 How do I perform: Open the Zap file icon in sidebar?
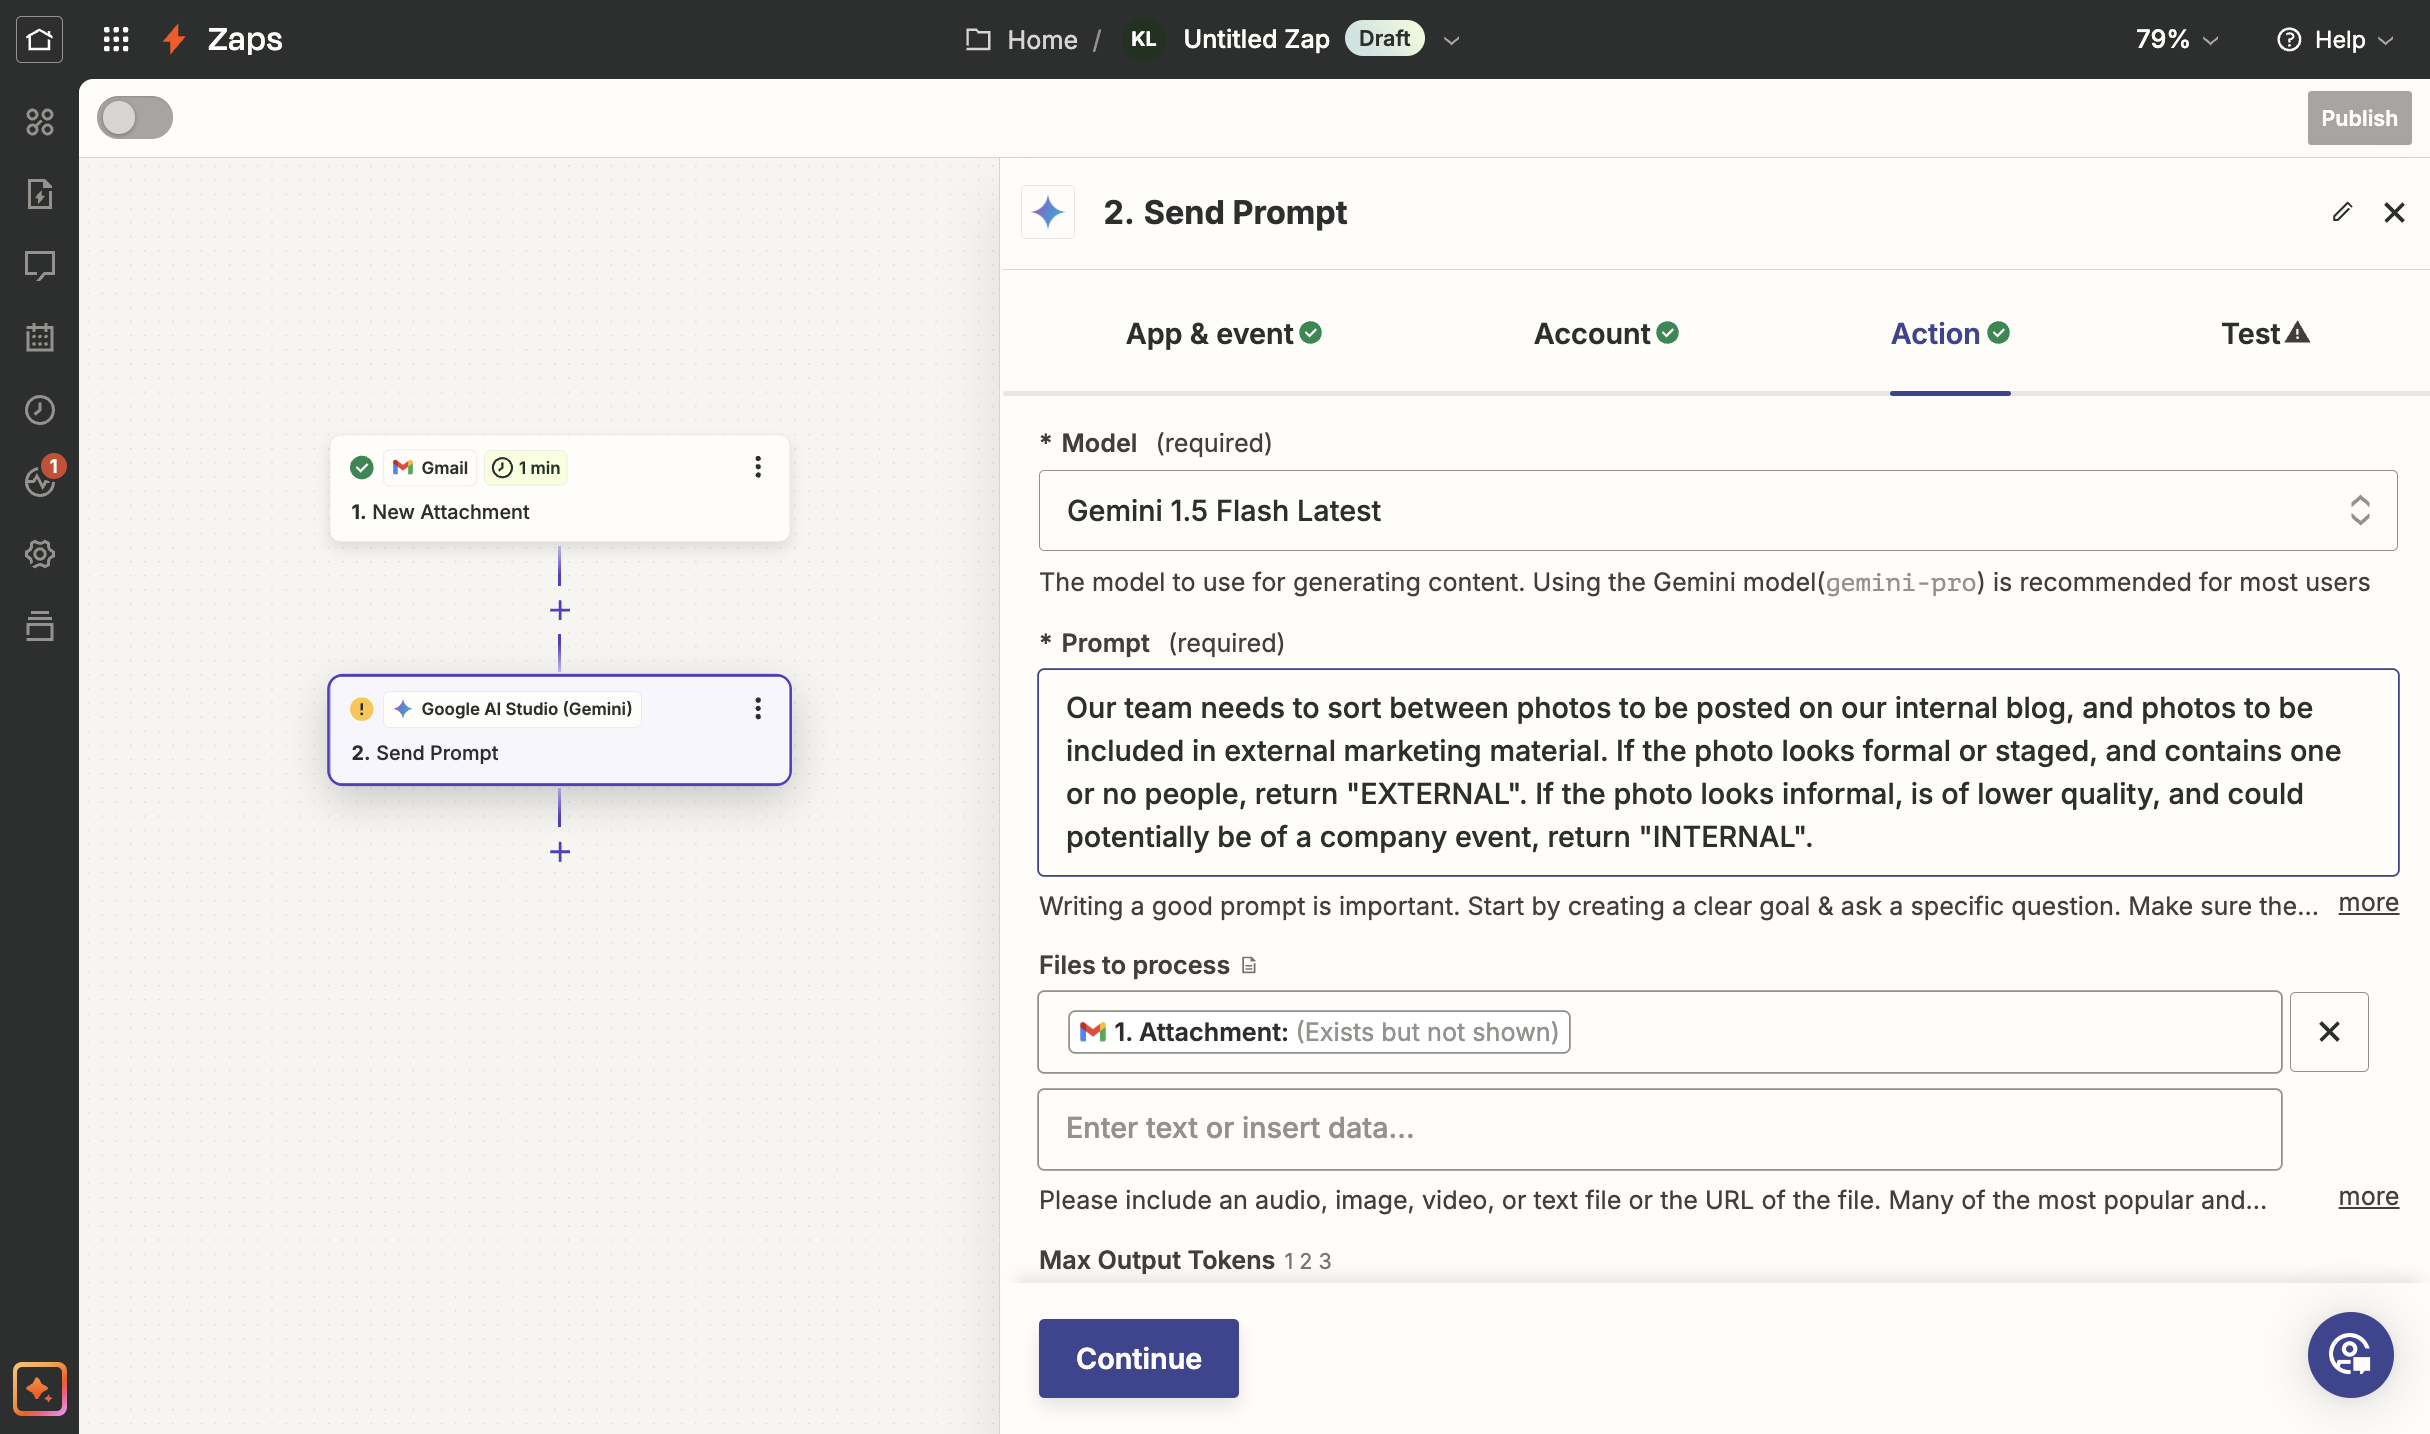39,194
